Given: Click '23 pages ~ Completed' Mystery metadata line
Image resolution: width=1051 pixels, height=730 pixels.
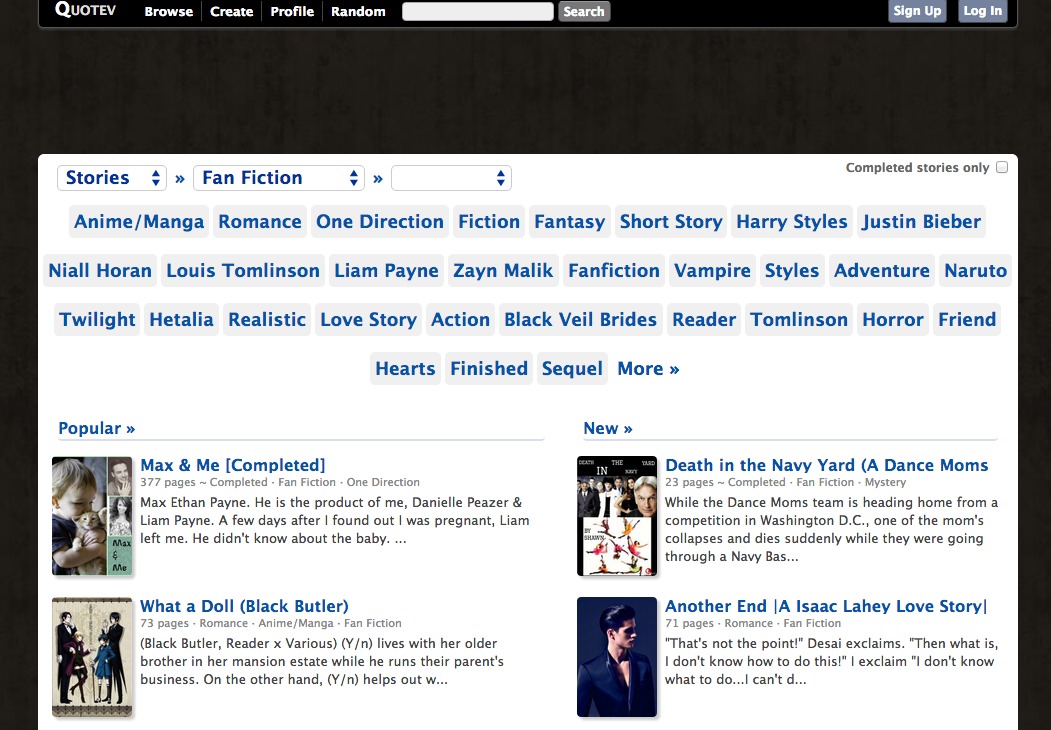Looking at the screenshot, I should [x=785, y=482].
